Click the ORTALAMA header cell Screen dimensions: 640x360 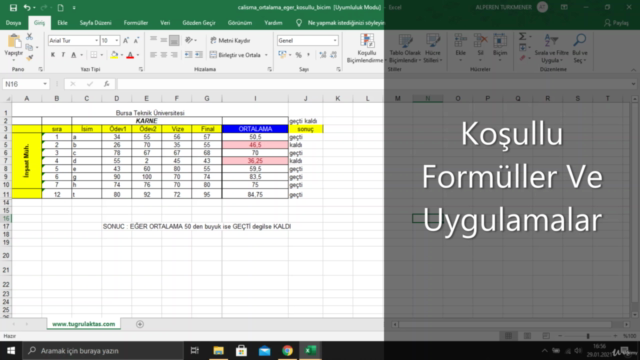[x=255, y=129]
